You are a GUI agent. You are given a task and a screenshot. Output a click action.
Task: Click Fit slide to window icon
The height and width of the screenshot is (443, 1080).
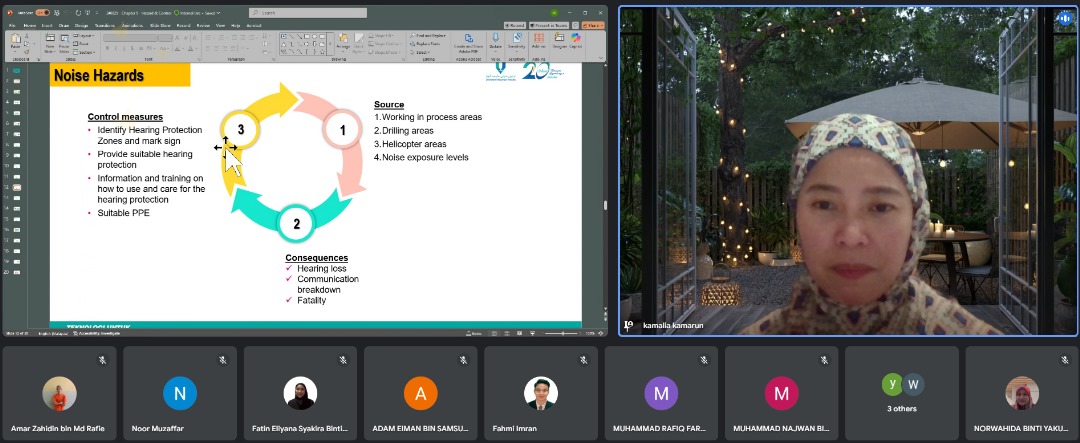pyautogui.click(x=601, y=333)
